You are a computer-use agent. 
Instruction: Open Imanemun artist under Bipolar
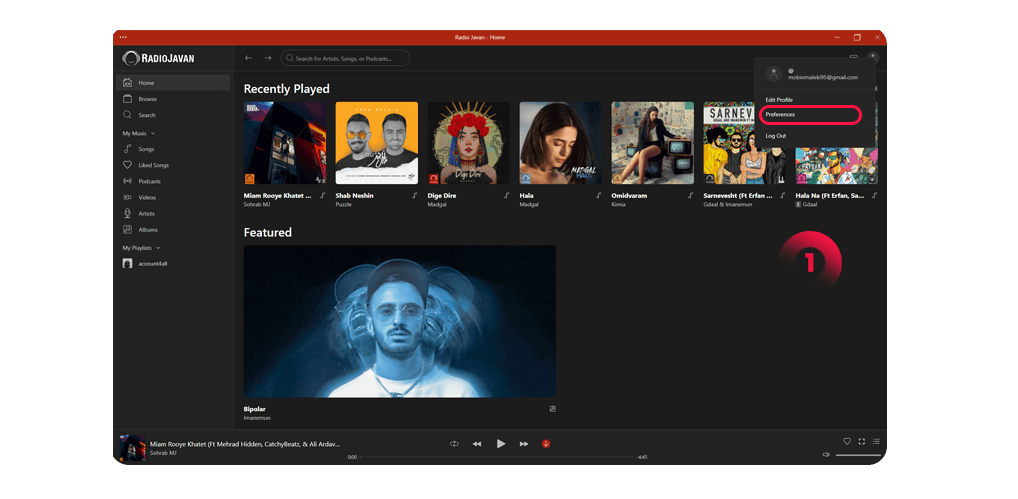(x=257, y=418)
